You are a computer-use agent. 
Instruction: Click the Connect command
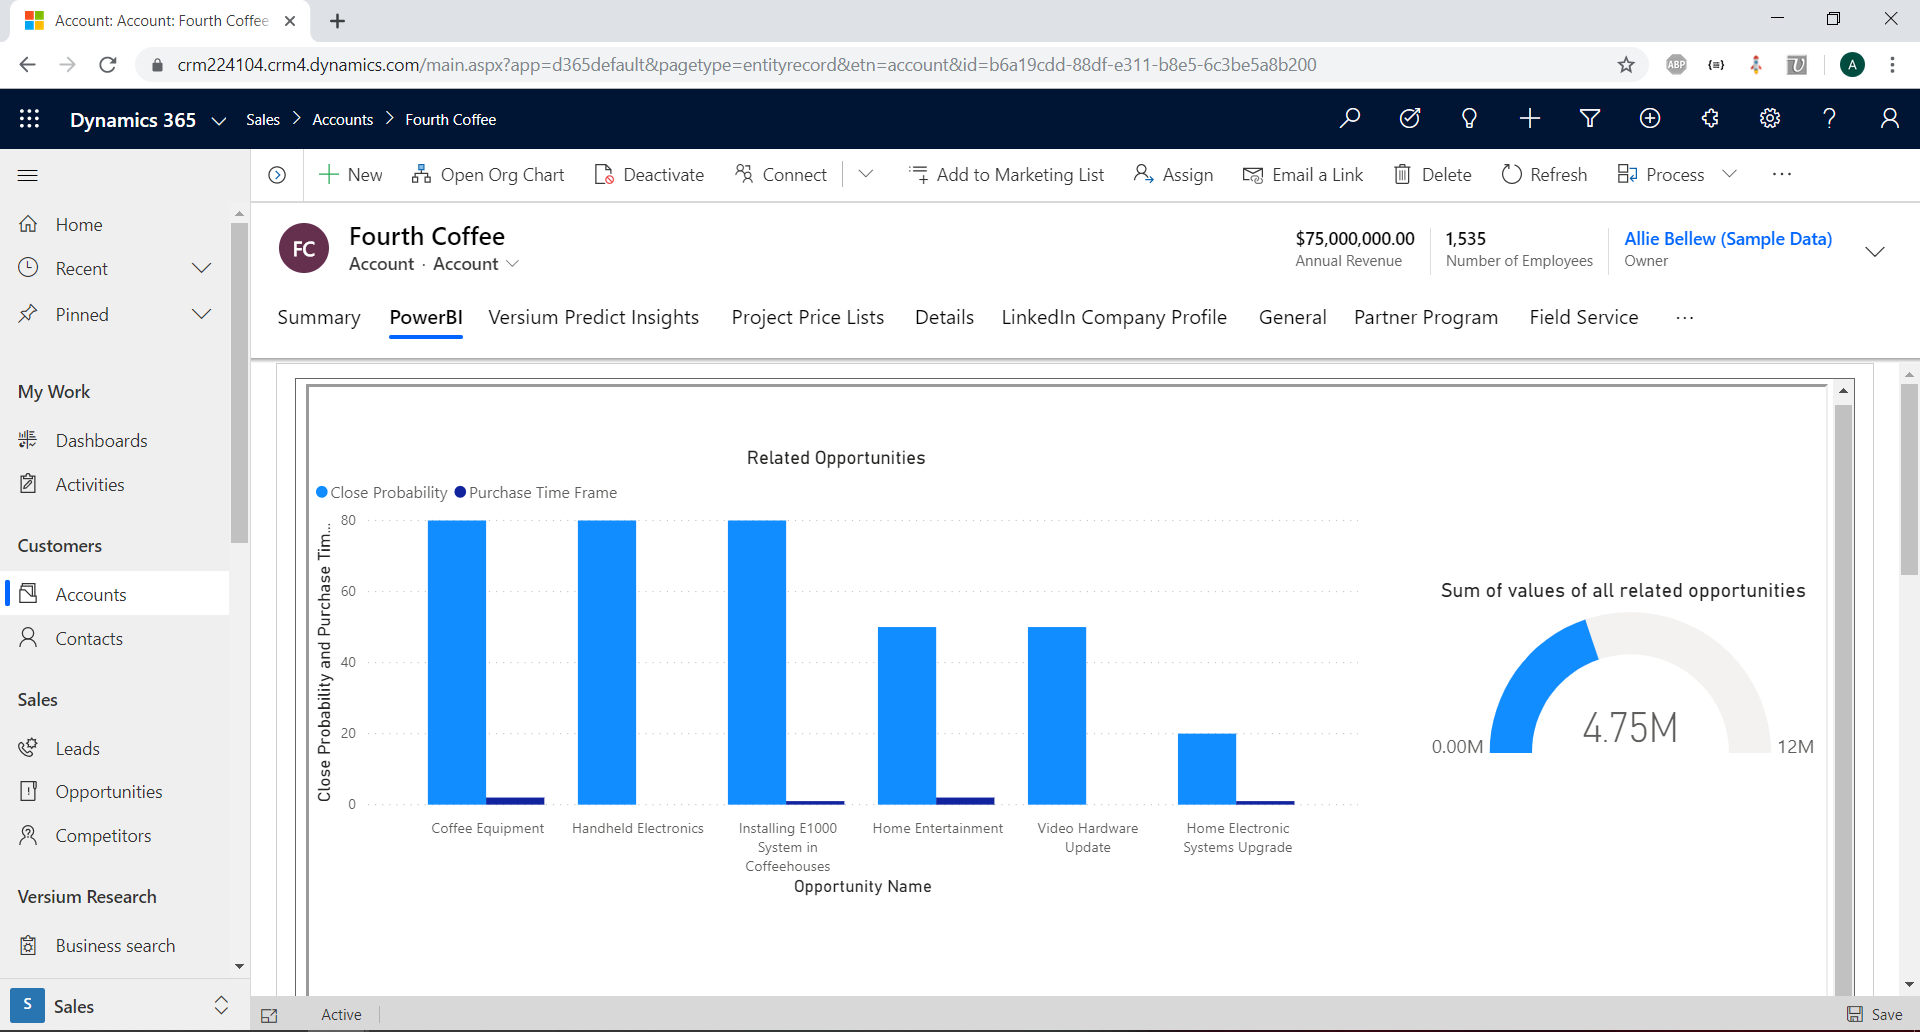click(x=781, y=175)
